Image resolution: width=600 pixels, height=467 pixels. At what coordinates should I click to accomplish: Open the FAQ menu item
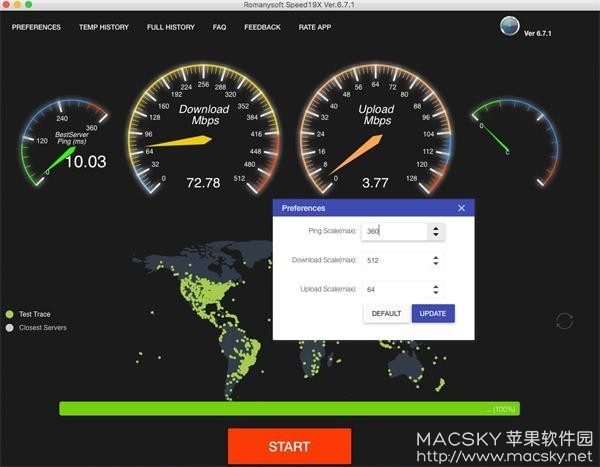(219, 27)
